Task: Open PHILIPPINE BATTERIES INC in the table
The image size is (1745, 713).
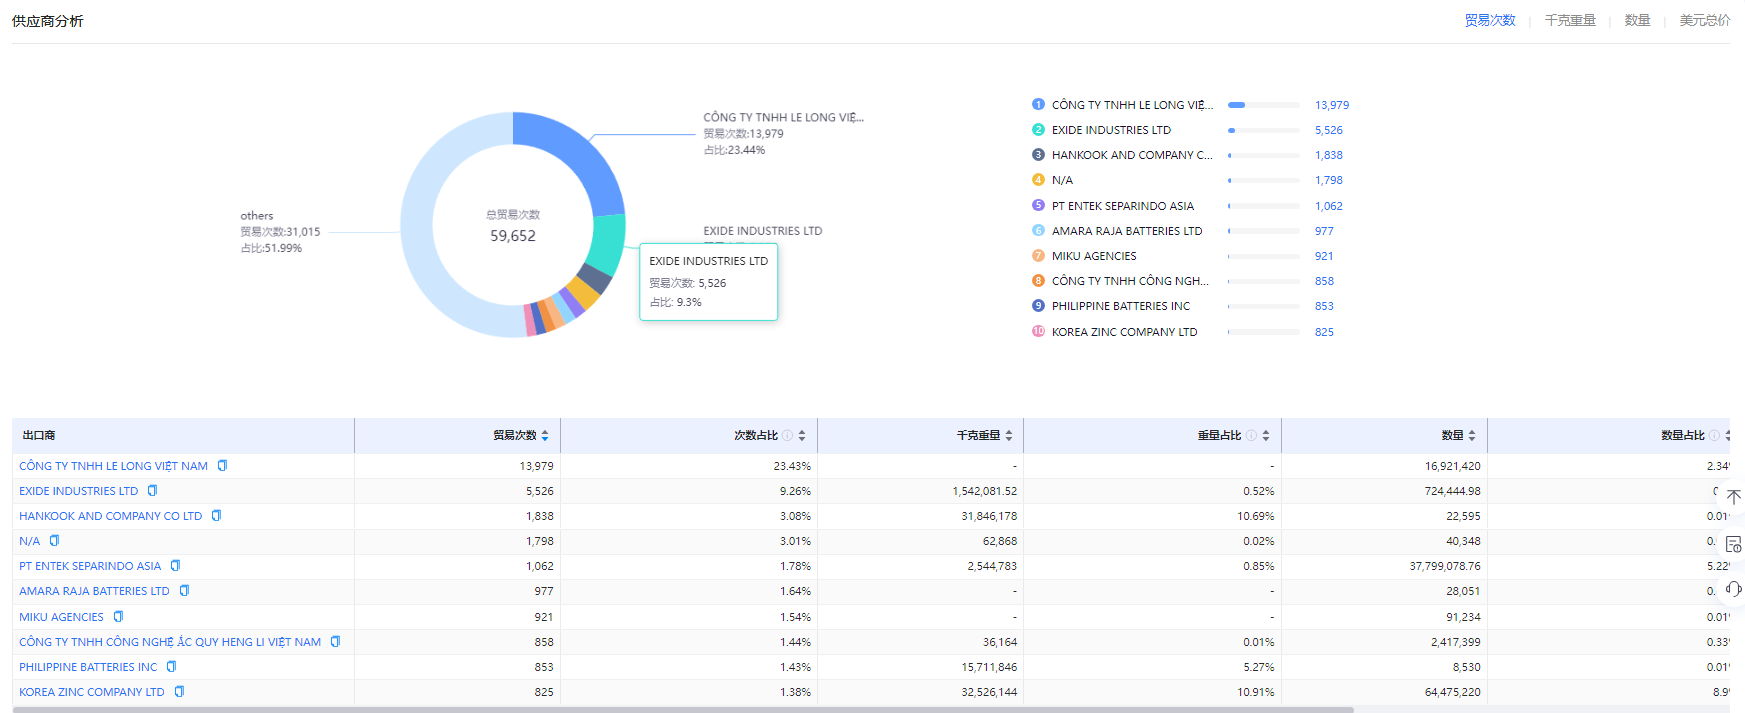Action: (88, 667)
